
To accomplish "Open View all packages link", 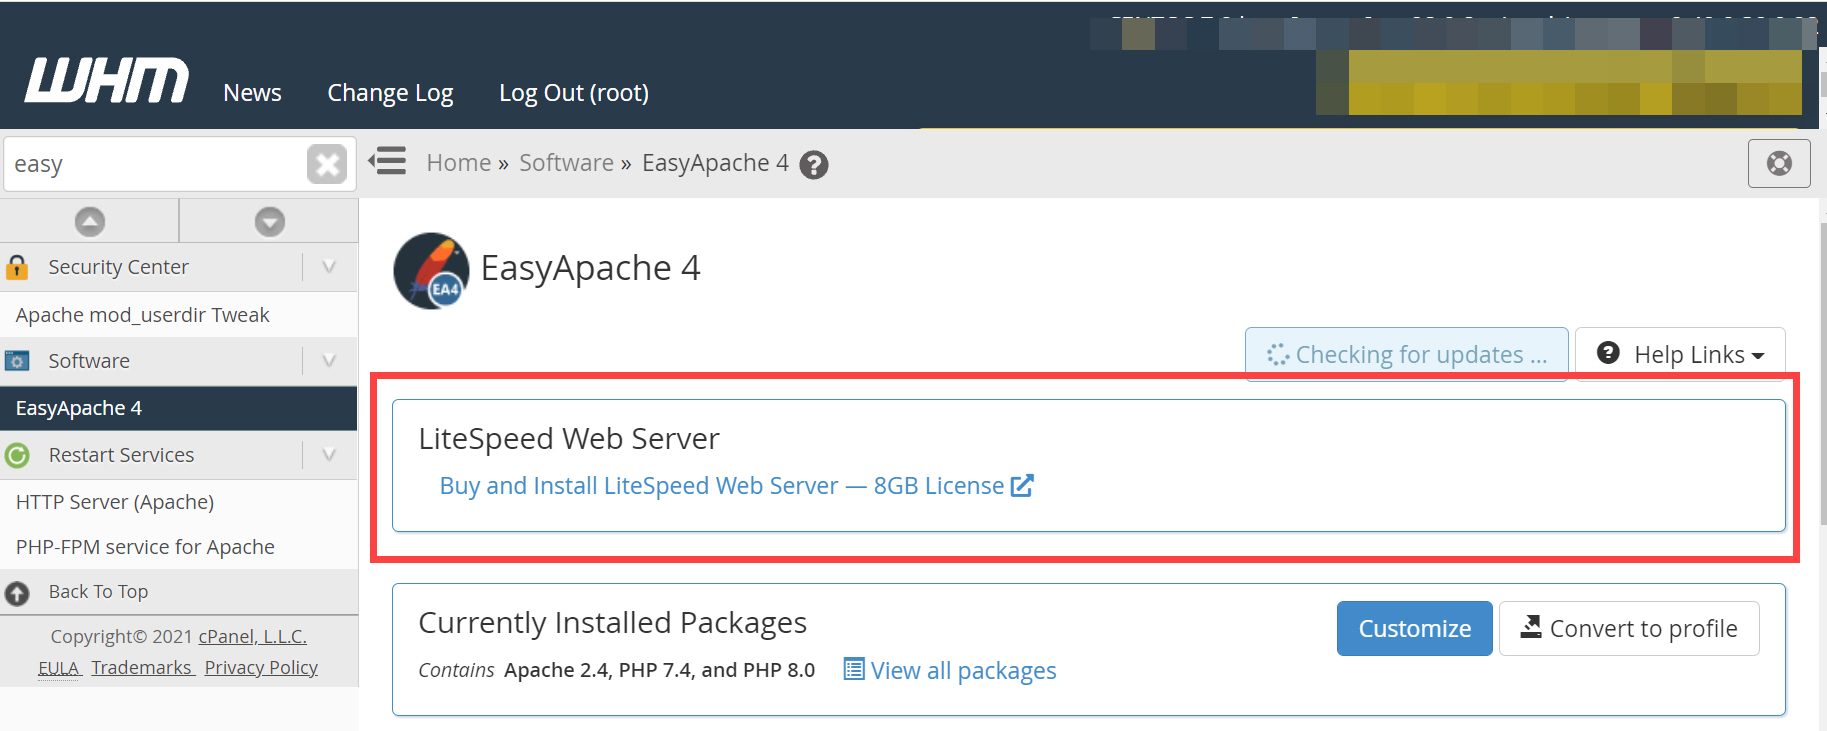I will pos(963,671).
